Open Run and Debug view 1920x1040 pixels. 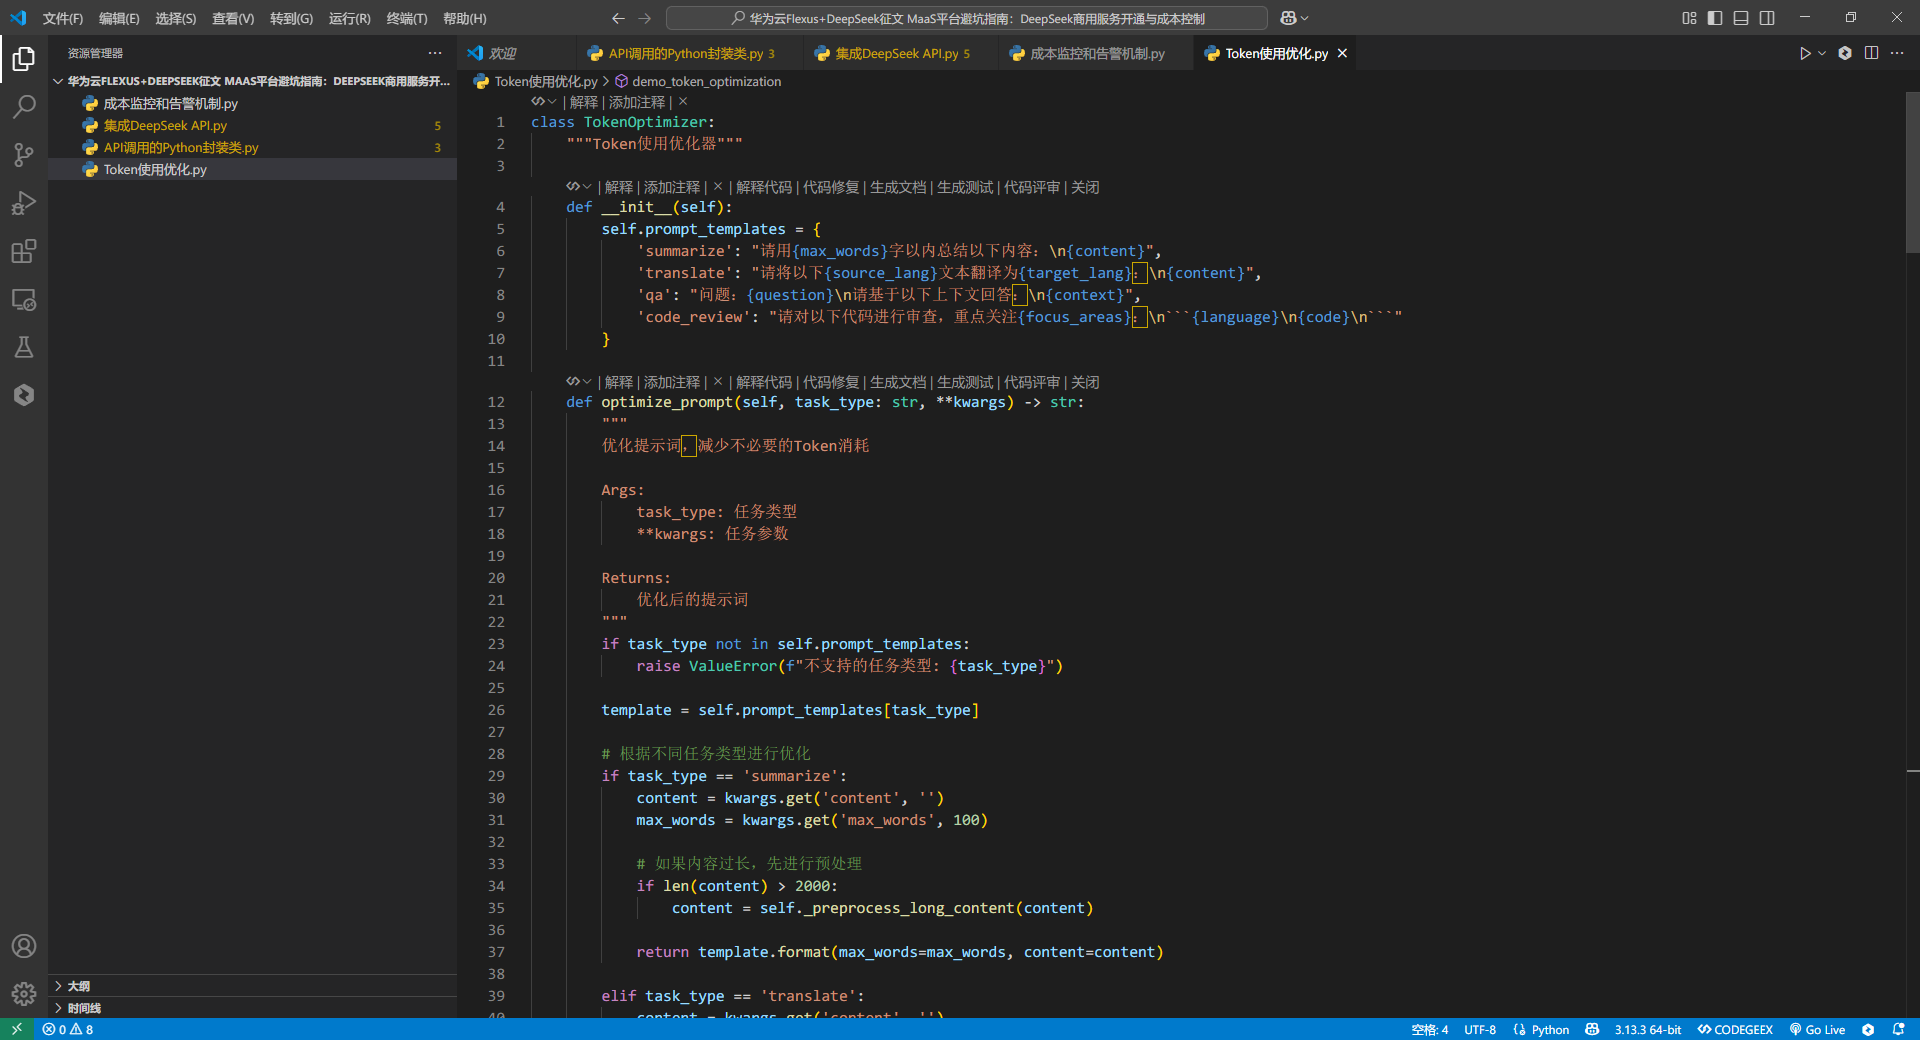pos(24,203)
